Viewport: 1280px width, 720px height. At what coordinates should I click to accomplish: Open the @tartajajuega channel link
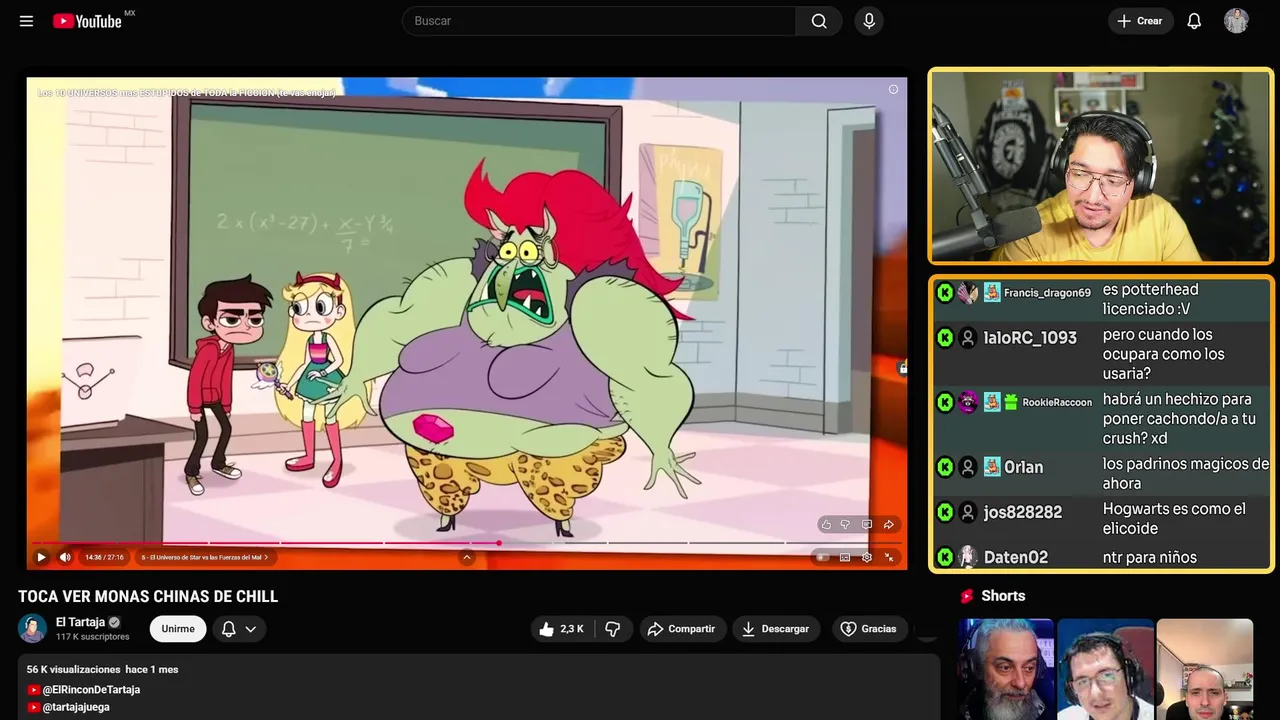click(76, 707)
